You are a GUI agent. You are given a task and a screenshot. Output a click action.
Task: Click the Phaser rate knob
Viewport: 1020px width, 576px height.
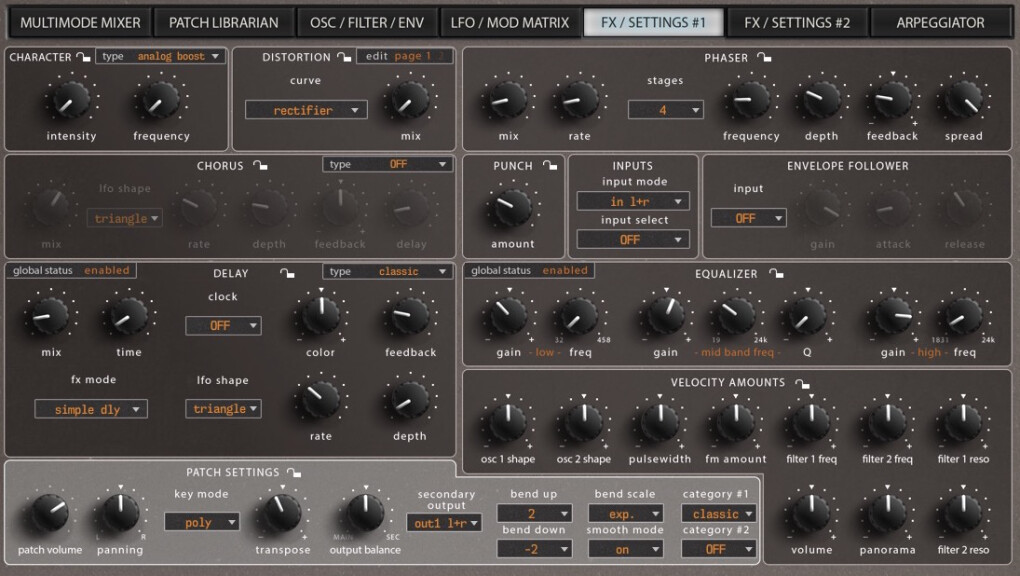coord(578,101)
